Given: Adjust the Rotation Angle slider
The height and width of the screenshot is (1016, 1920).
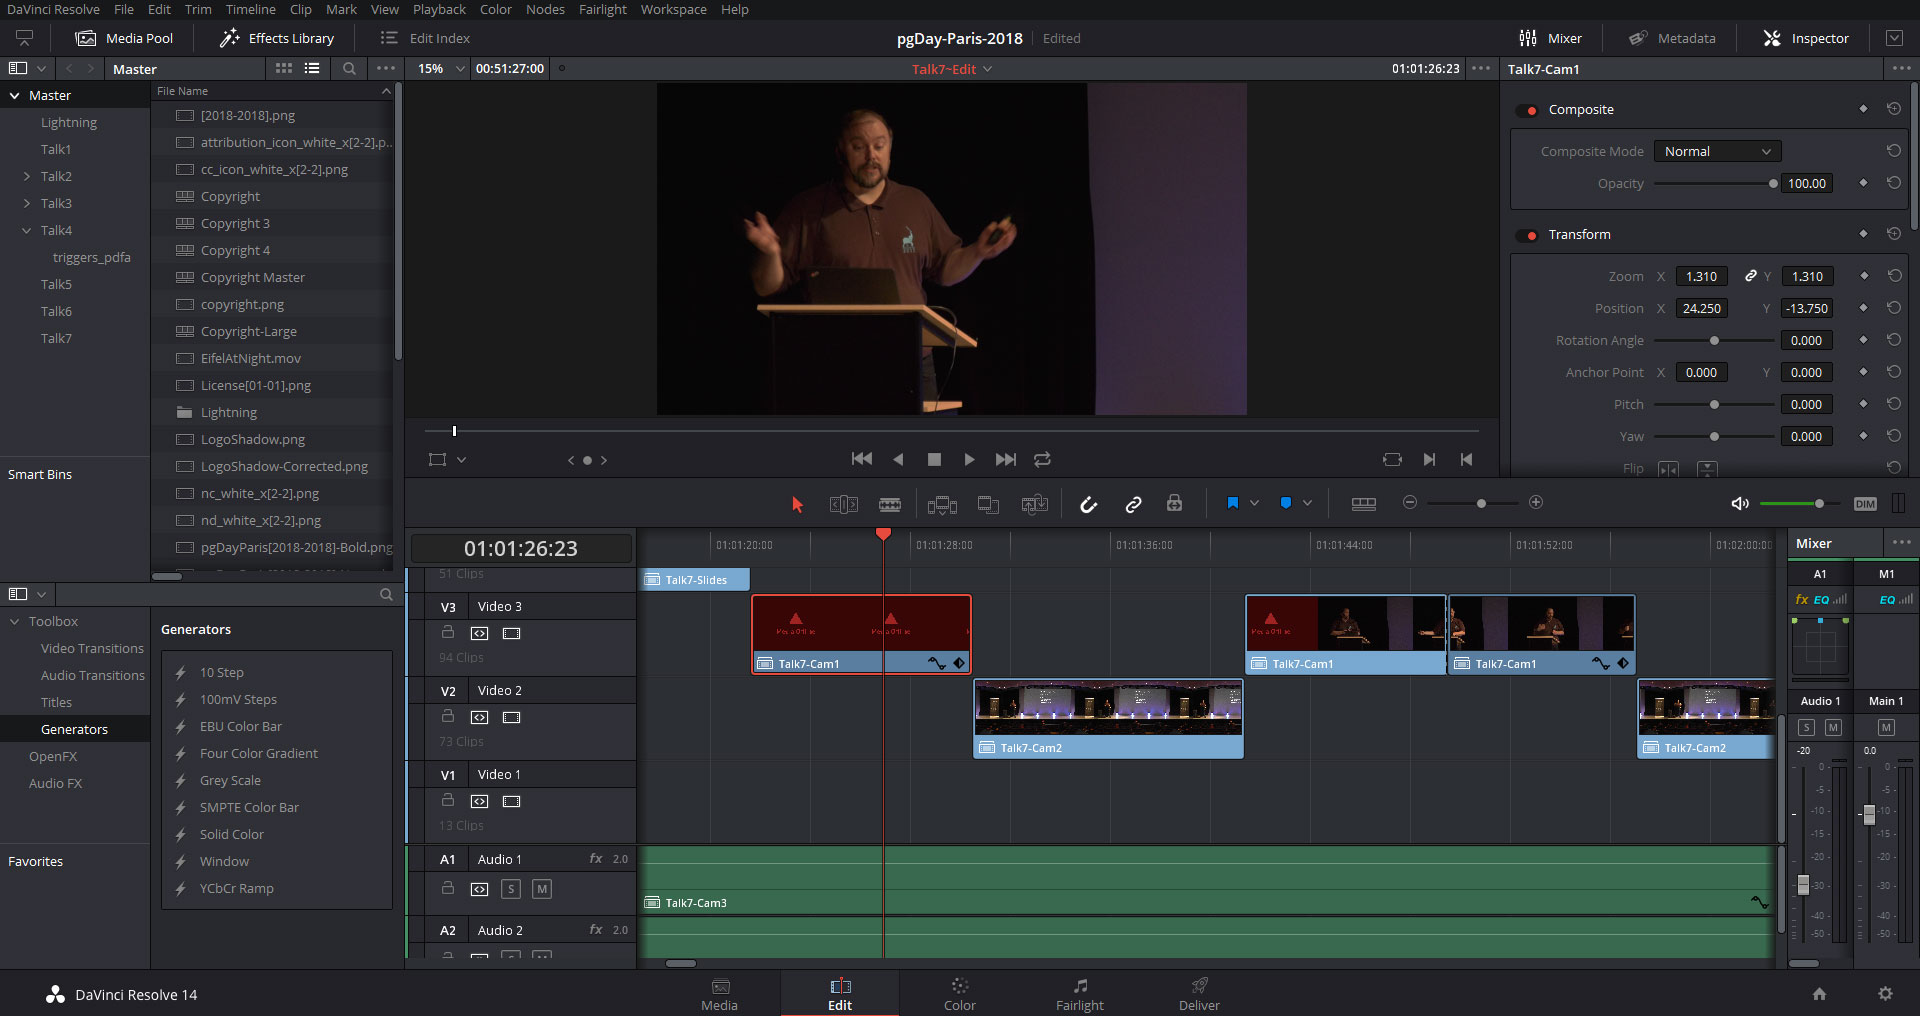Looking at the screenshot, I should pyautogui.click(x=1714, y=341).
